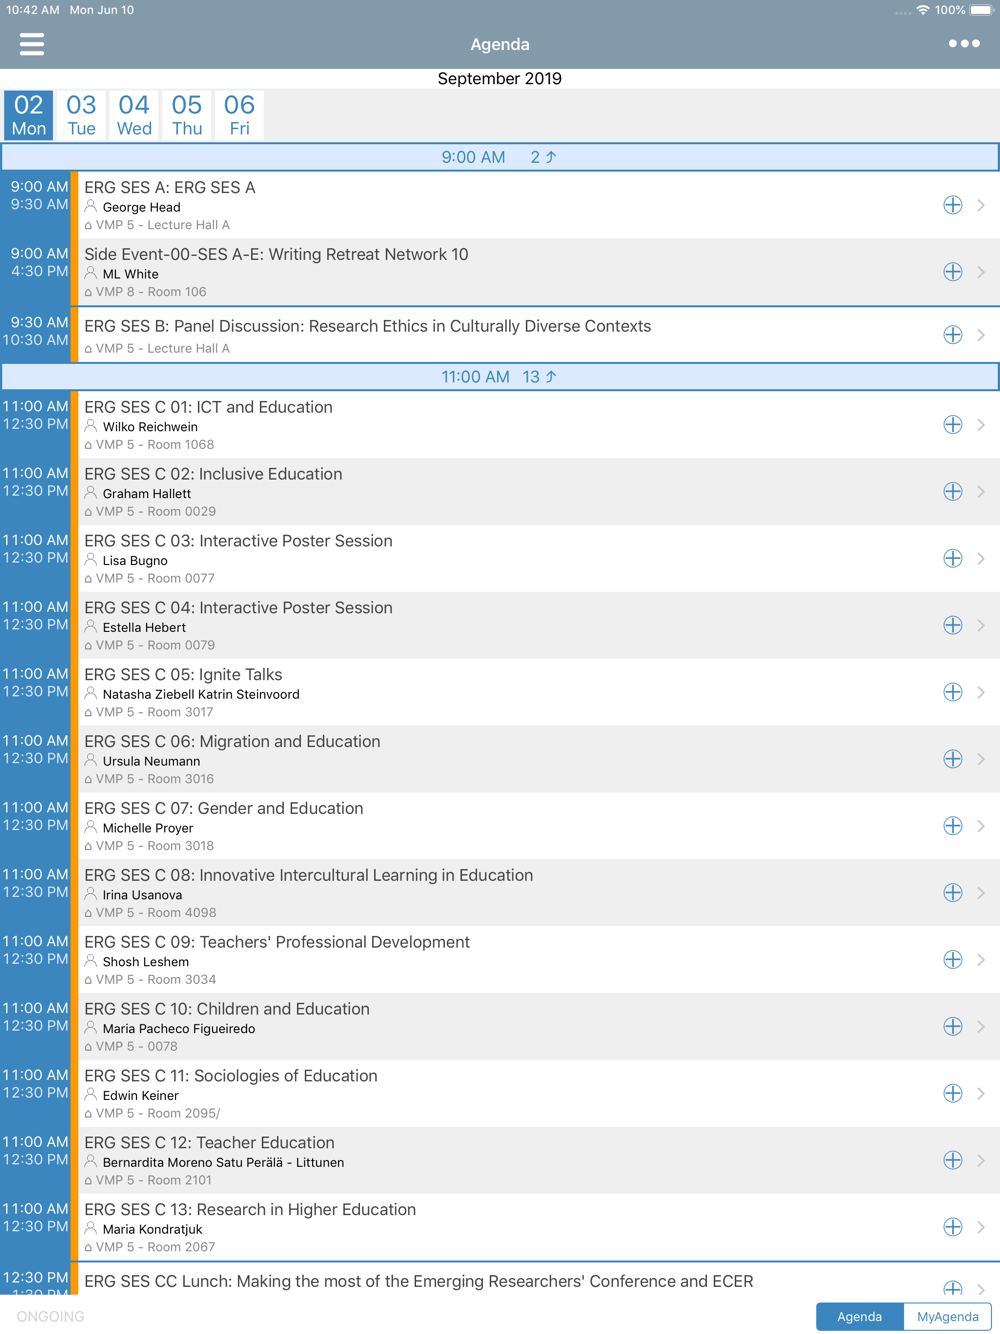Screen dimensions: 1000x1334
Task: Switch to Friday 06 date tab
Action: coord(239,115)
